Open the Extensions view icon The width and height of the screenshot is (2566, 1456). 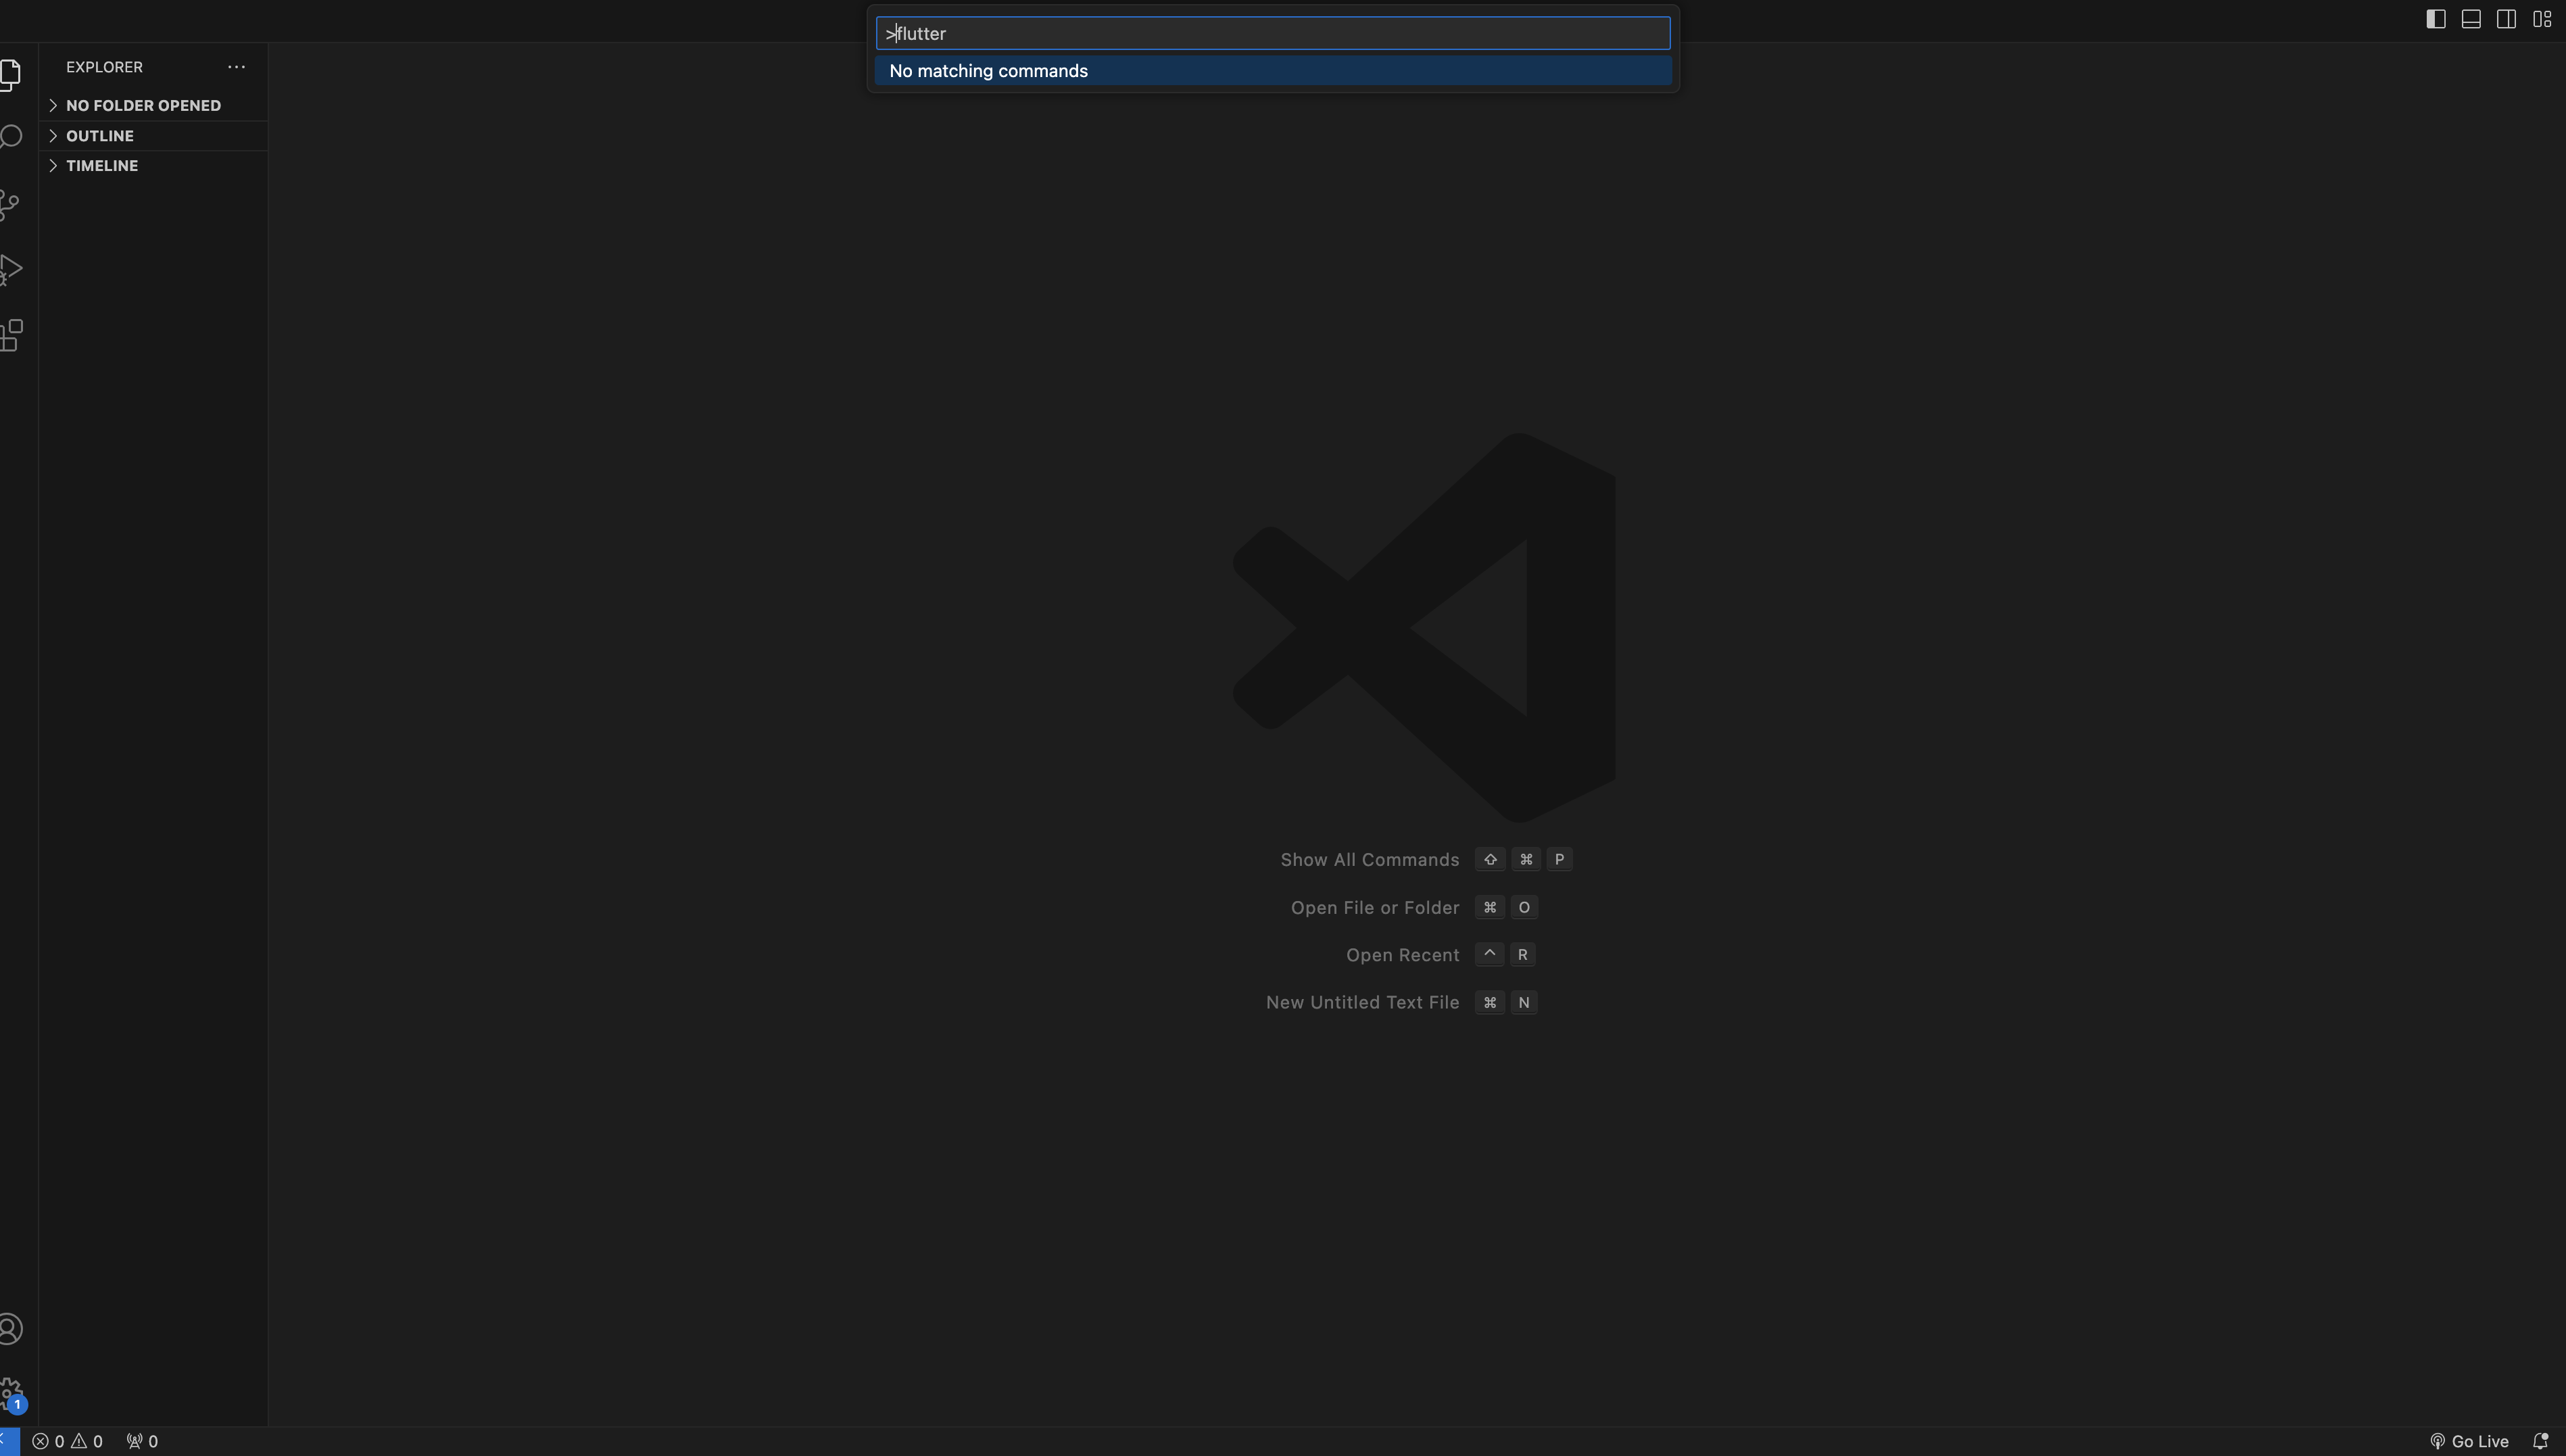[10, 335]
